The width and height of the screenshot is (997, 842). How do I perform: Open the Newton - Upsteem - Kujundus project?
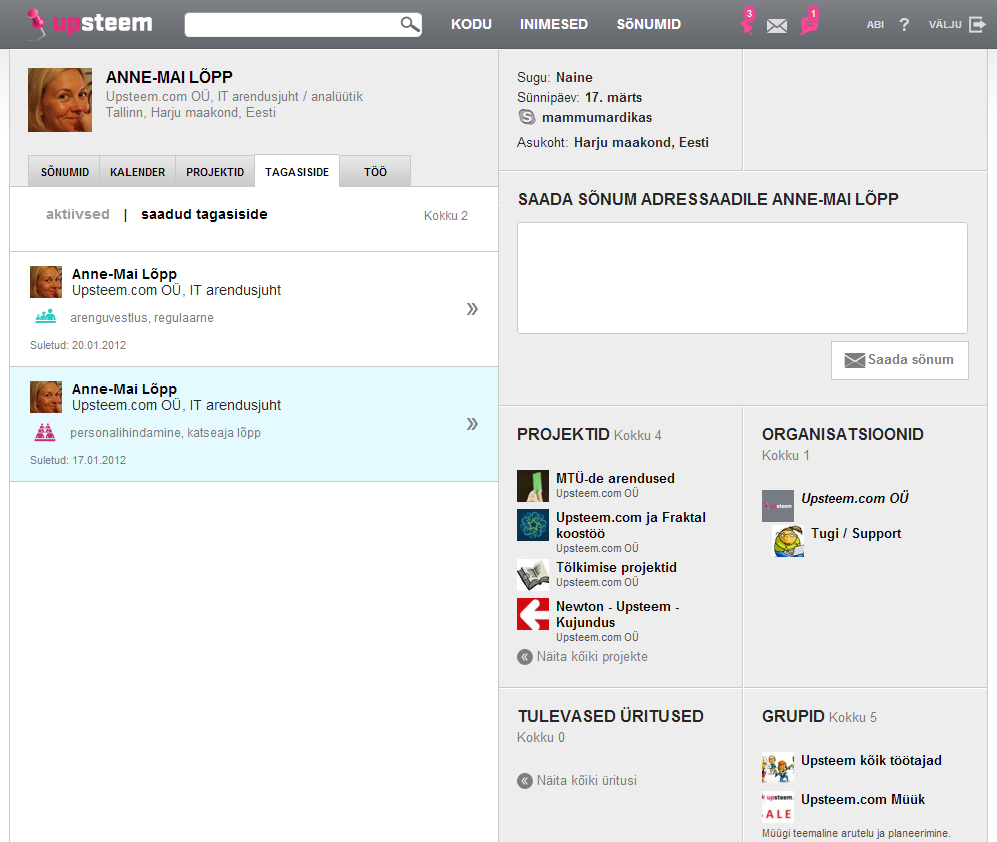point(617,614)
